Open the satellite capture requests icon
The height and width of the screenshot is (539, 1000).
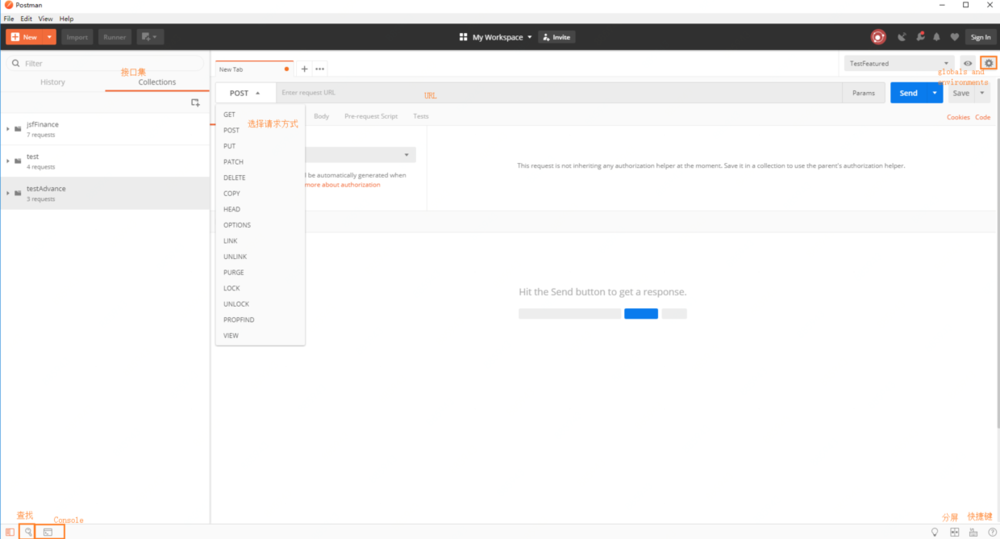[x=902, y=37]
